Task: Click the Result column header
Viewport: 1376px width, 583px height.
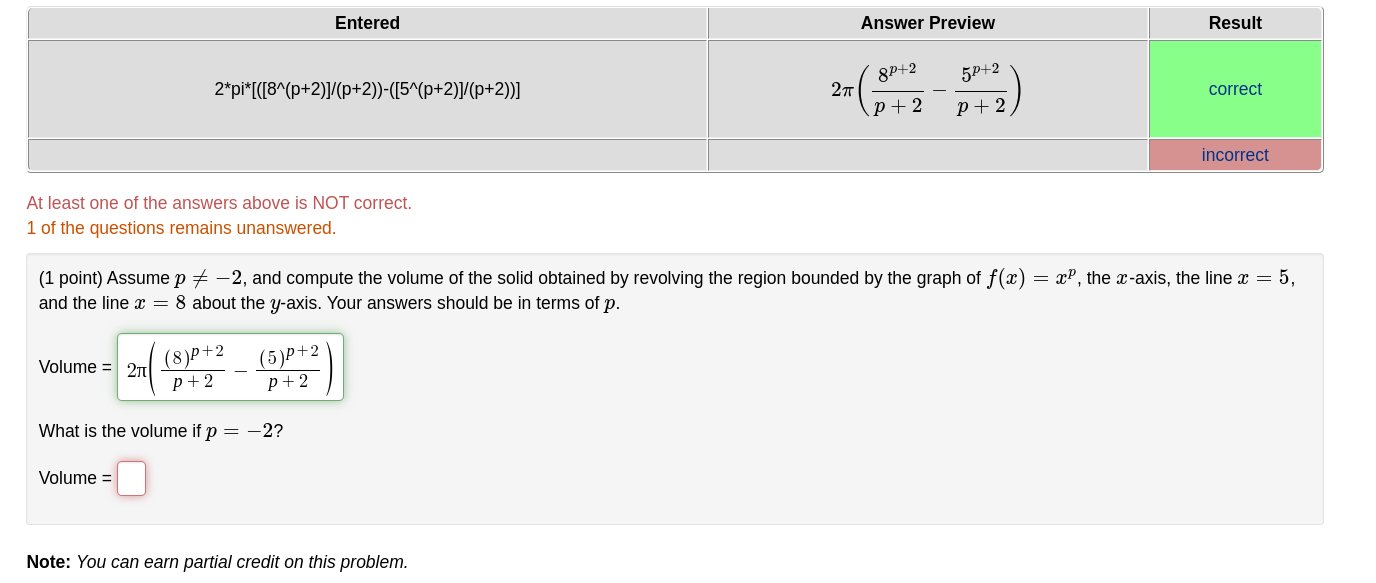Action: point(1235,22)
